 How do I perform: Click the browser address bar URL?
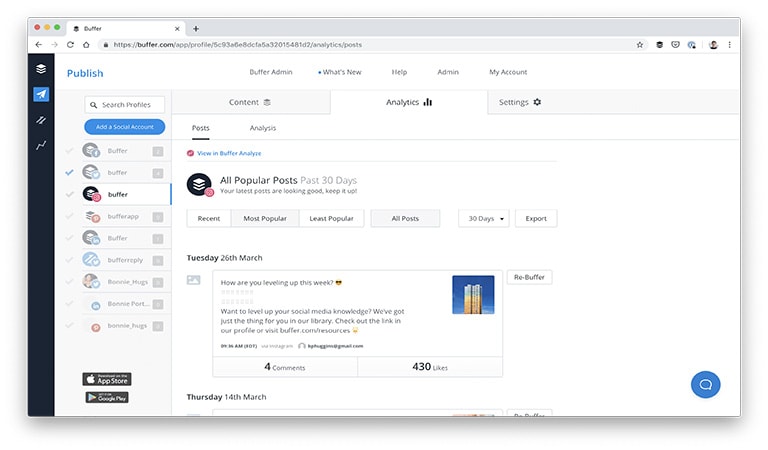click(x=238, y=45)
